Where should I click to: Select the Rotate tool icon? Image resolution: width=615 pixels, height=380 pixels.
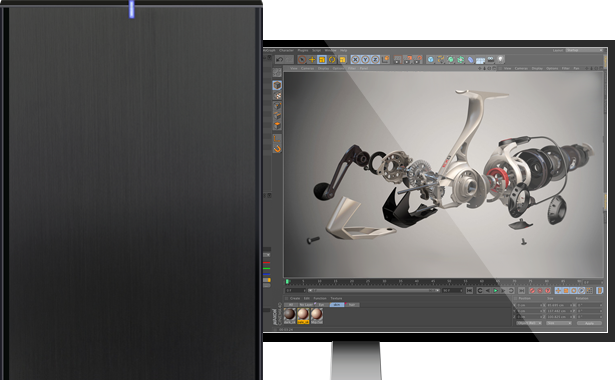coord(332,60)
